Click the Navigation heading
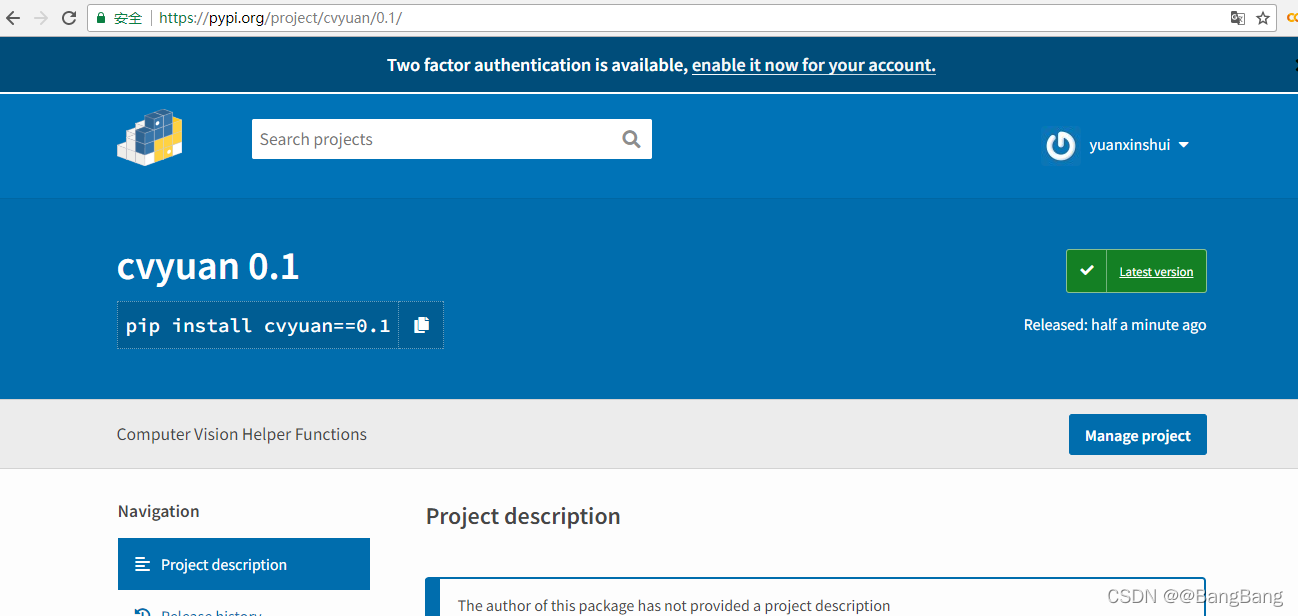Image resolution: width=1298 pixels, height=616 pixels. (158, 511)
